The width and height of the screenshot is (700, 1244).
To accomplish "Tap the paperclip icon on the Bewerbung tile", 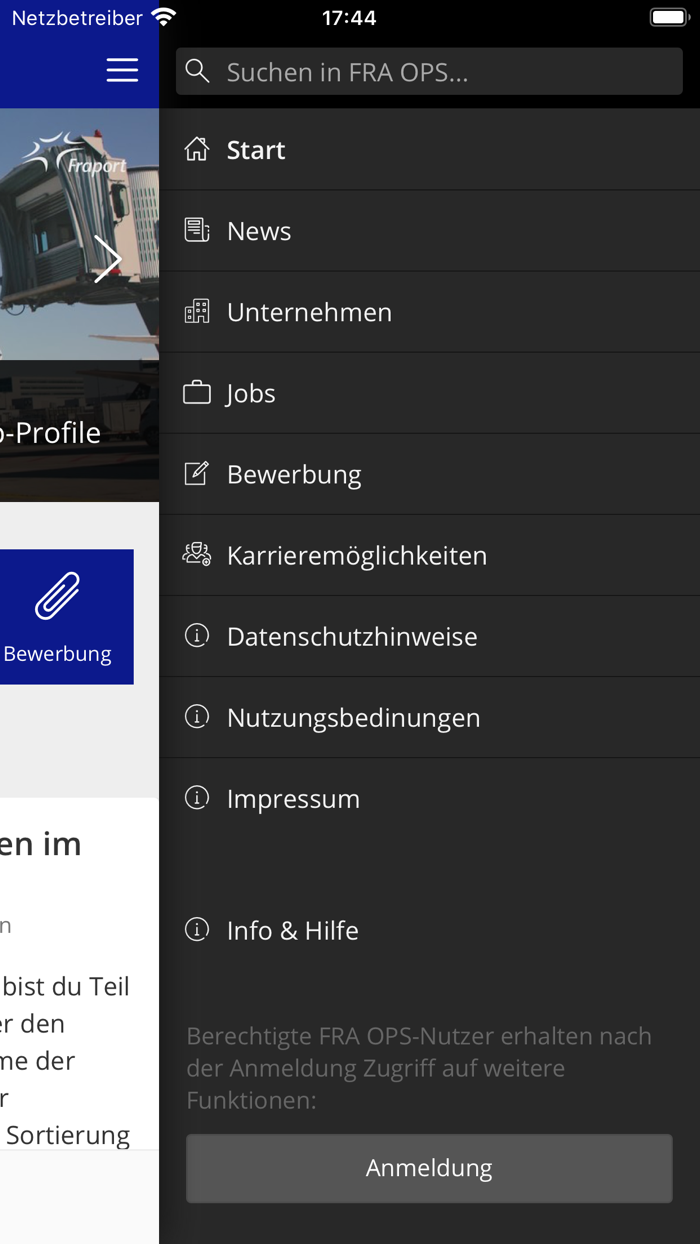I will pos(60,594).
